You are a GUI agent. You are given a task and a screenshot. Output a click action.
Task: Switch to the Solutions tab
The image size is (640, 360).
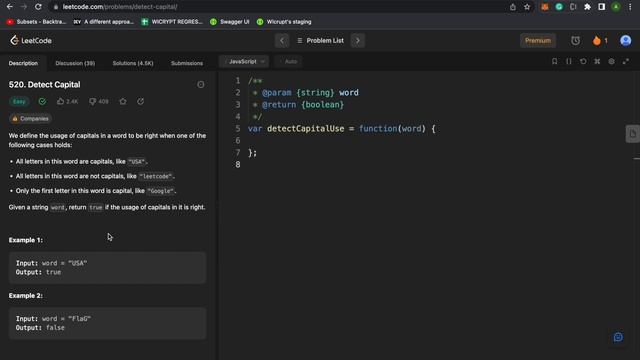pyautogui.click(x=133, y=63)
